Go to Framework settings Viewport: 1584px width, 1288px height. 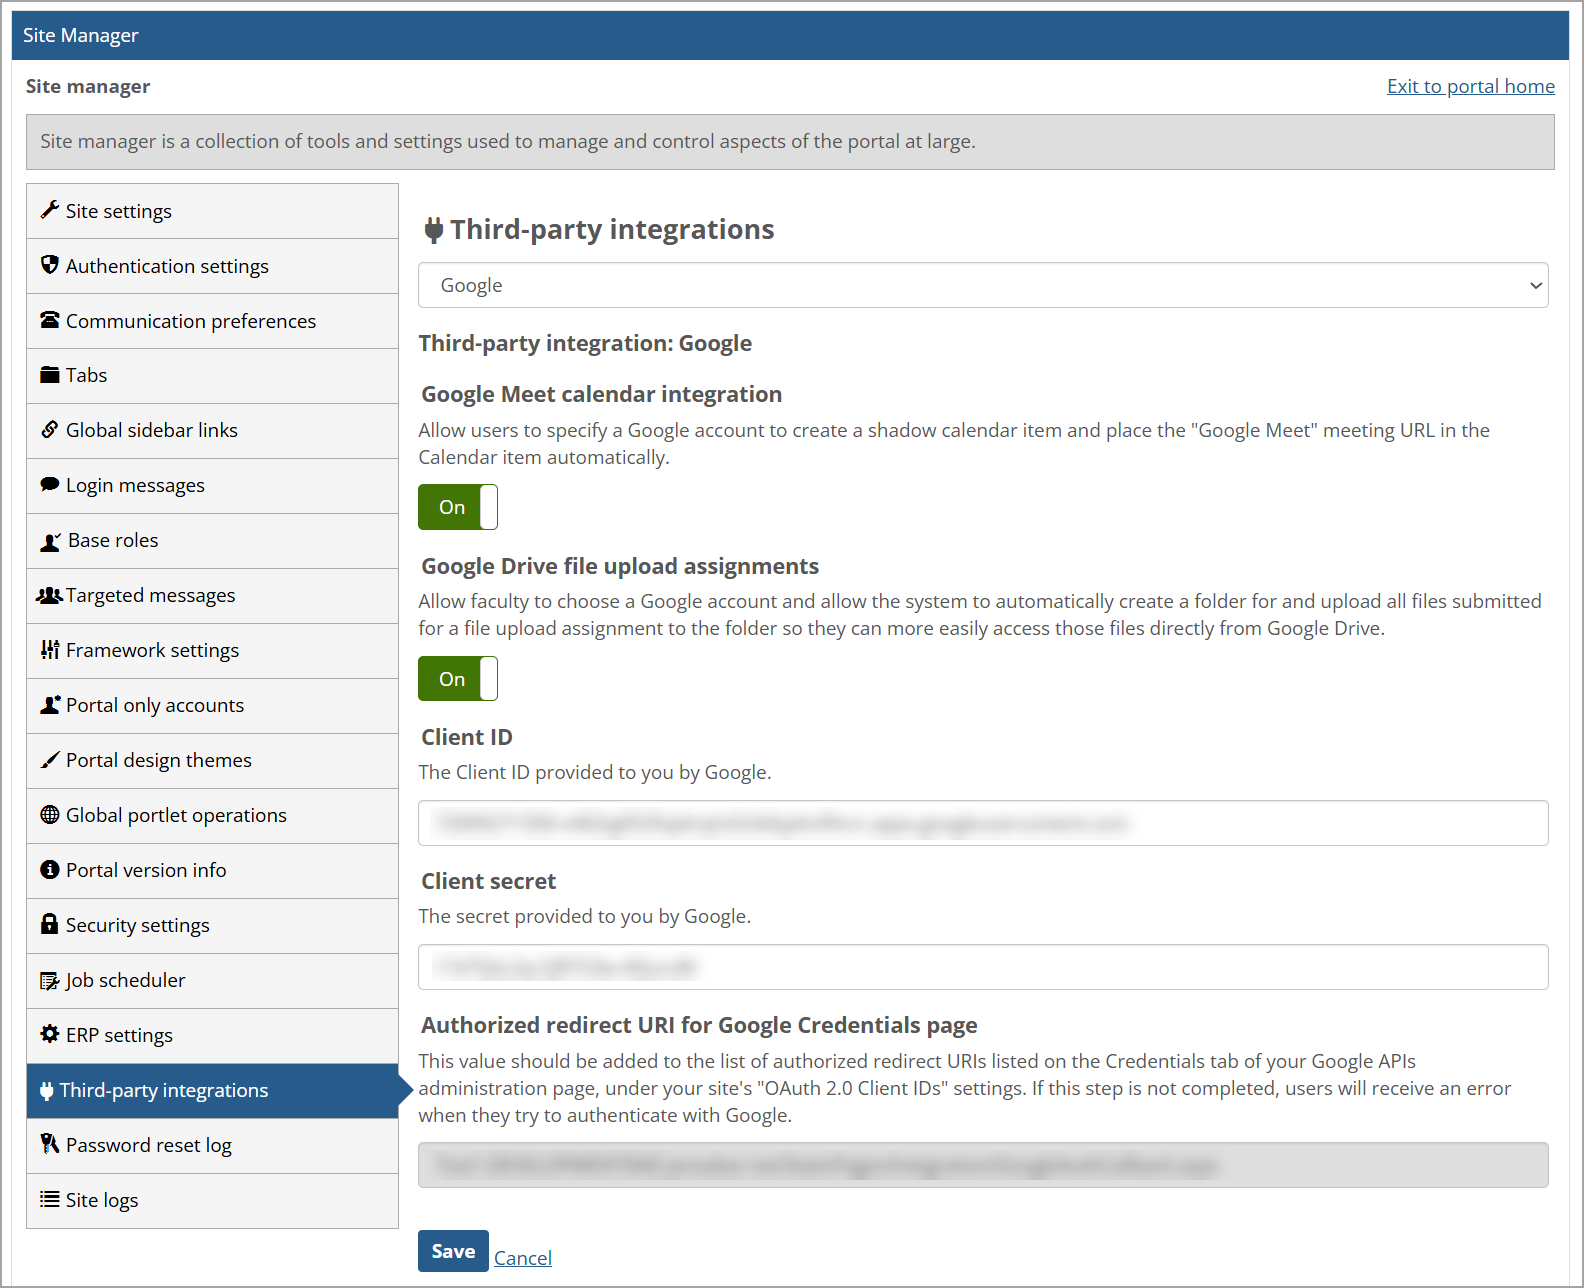[212, 651]
